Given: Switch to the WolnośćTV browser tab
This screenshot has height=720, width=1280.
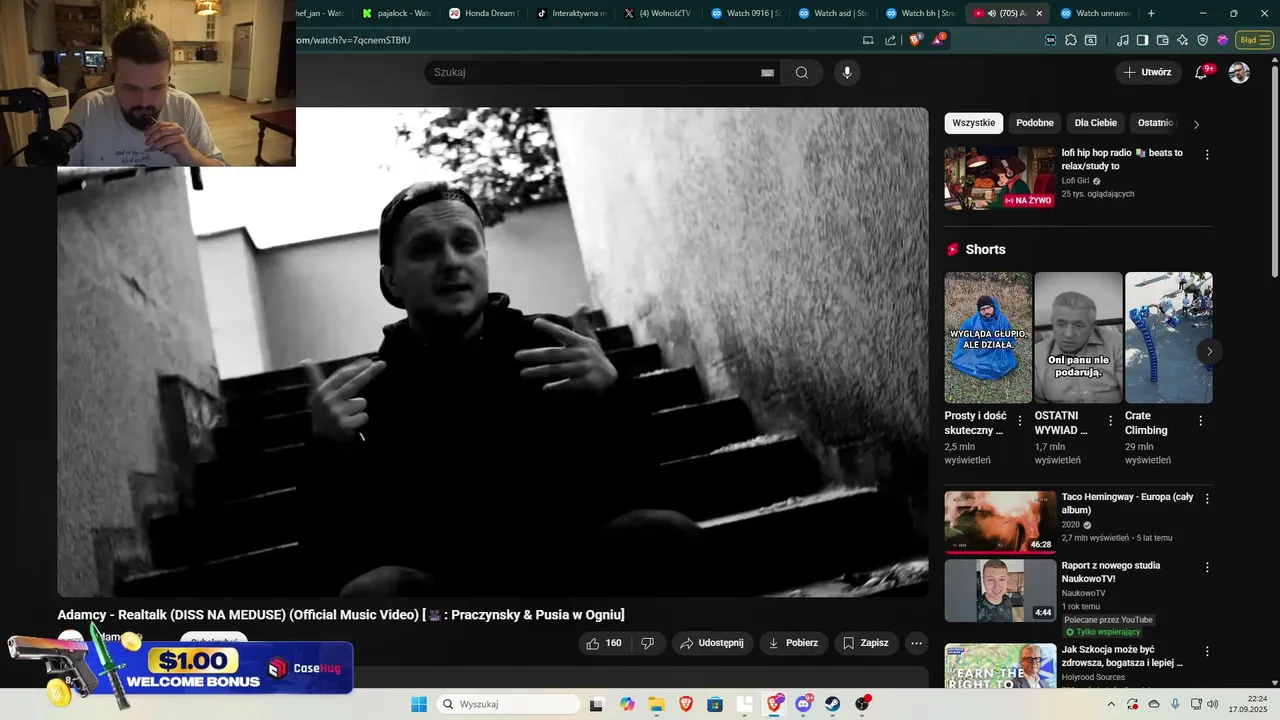Looking at the screenshot, I should pos(658,13).
